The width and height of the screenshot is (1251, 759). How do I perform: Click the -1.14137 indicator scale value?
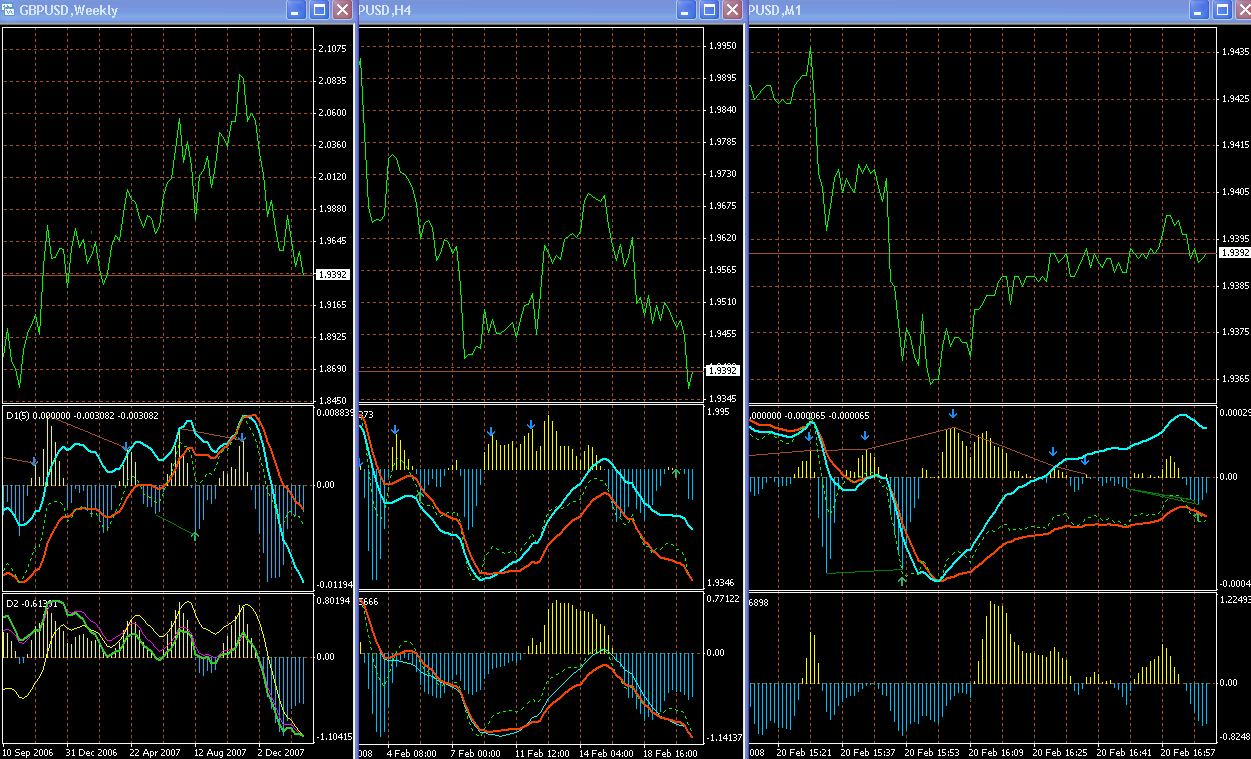723,737
